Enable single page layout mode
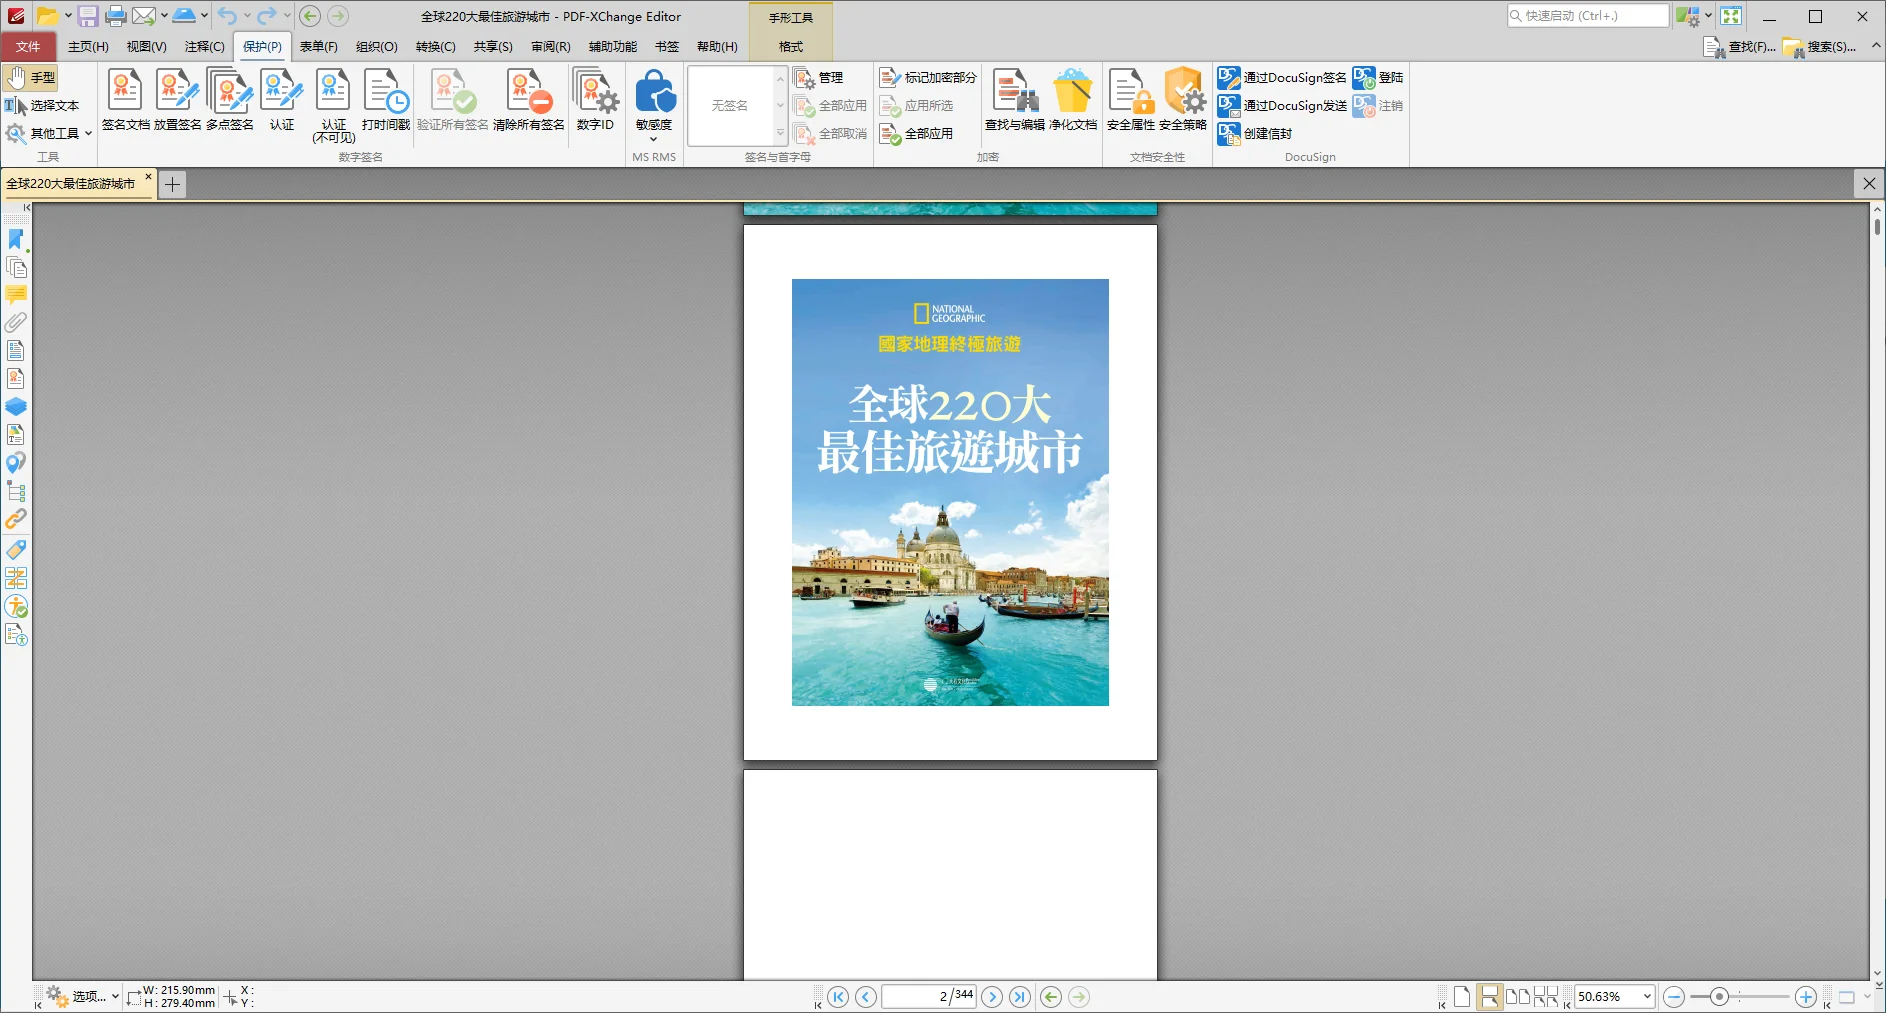 1462,997
